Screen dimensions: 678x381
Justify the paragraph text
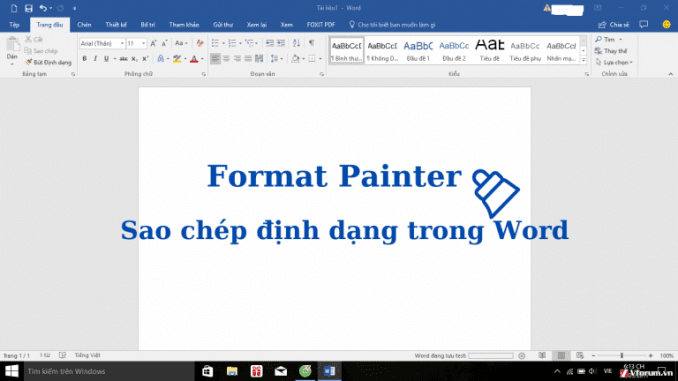[x=248, y=58]
